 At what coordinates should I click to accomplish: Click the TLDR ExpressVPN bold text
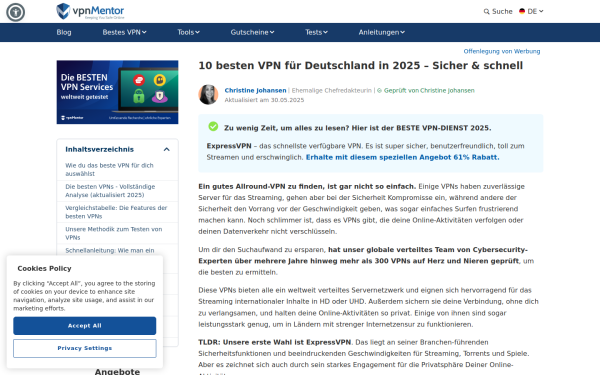point(274,342)
